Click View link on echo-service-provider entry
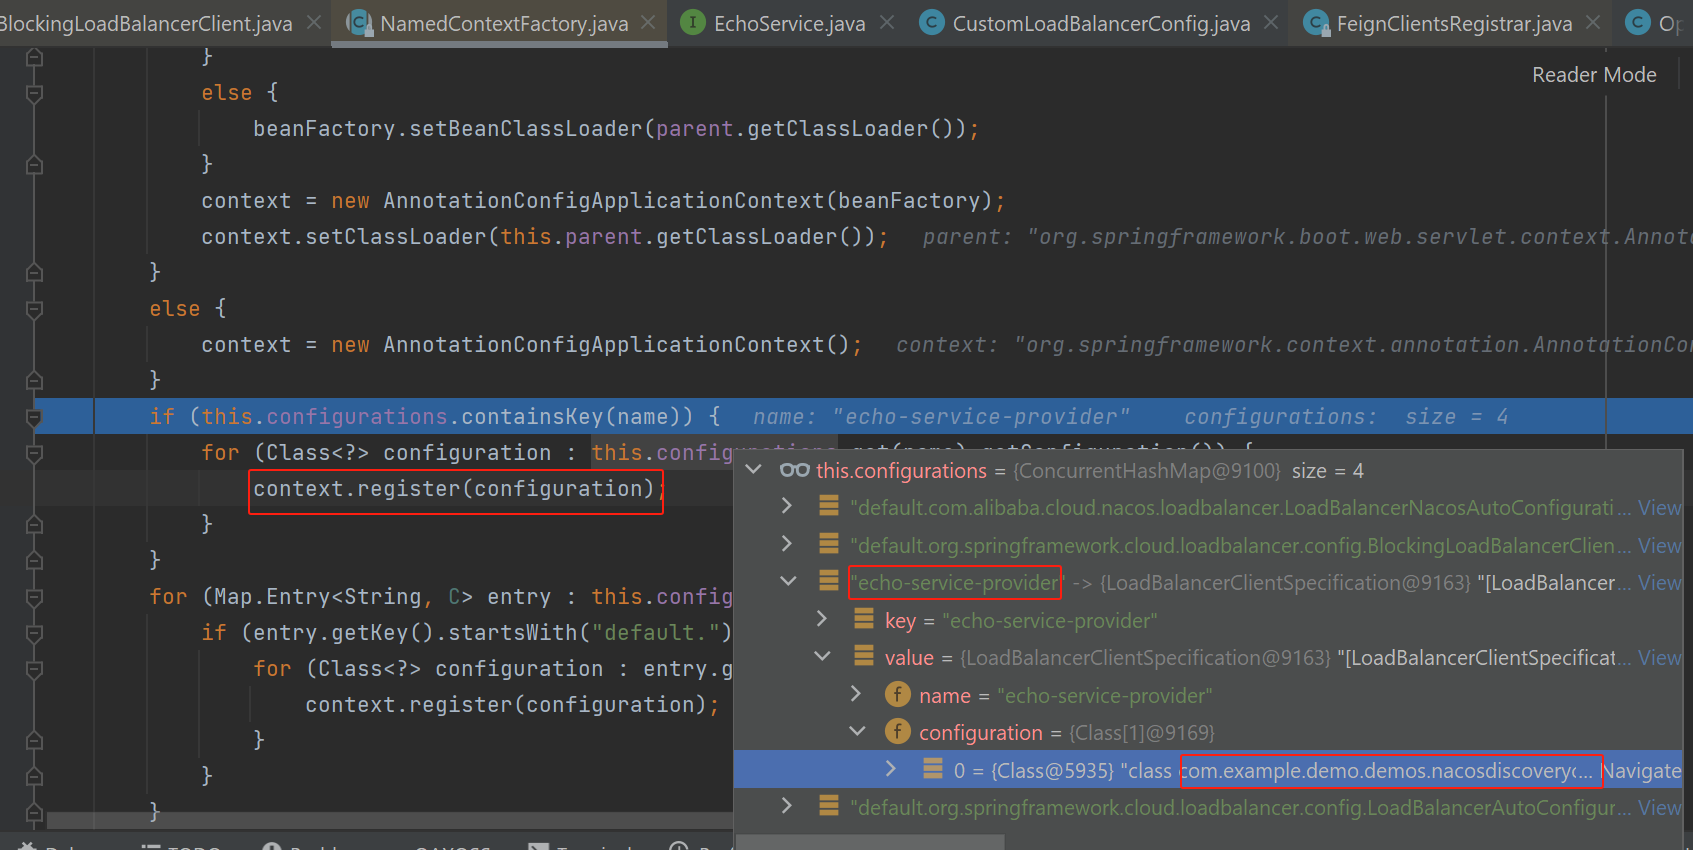This screenshot has width=1693, height=850. pos(1659,583)
